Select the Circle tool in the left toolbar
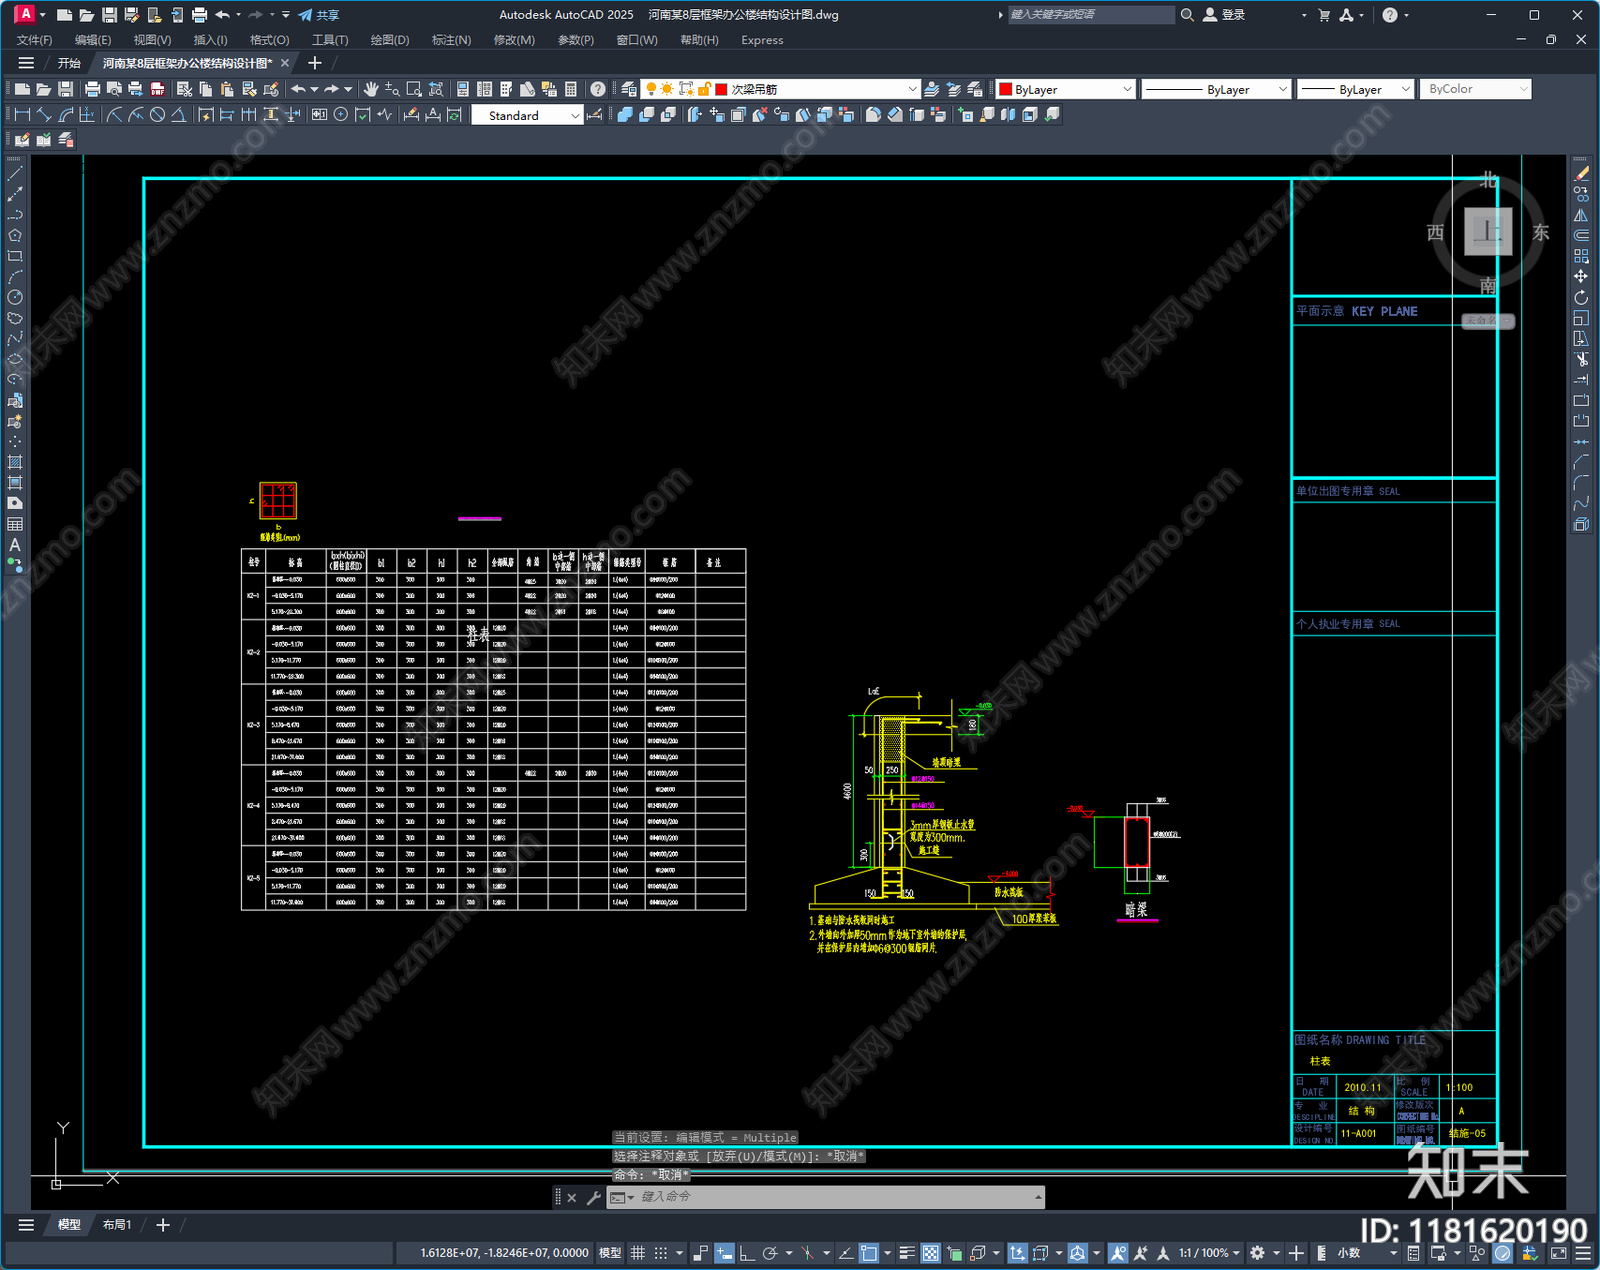 point(15,297)
